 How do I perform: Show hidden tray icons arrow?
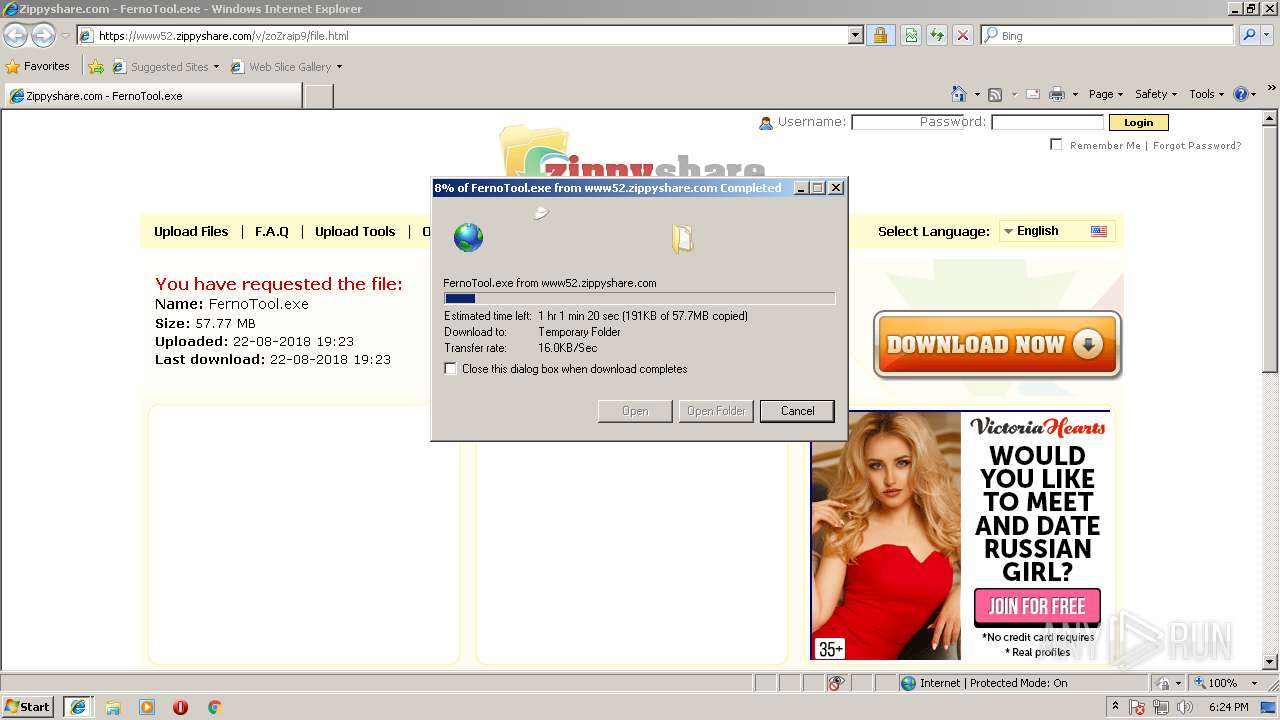tap(1115, 707)
